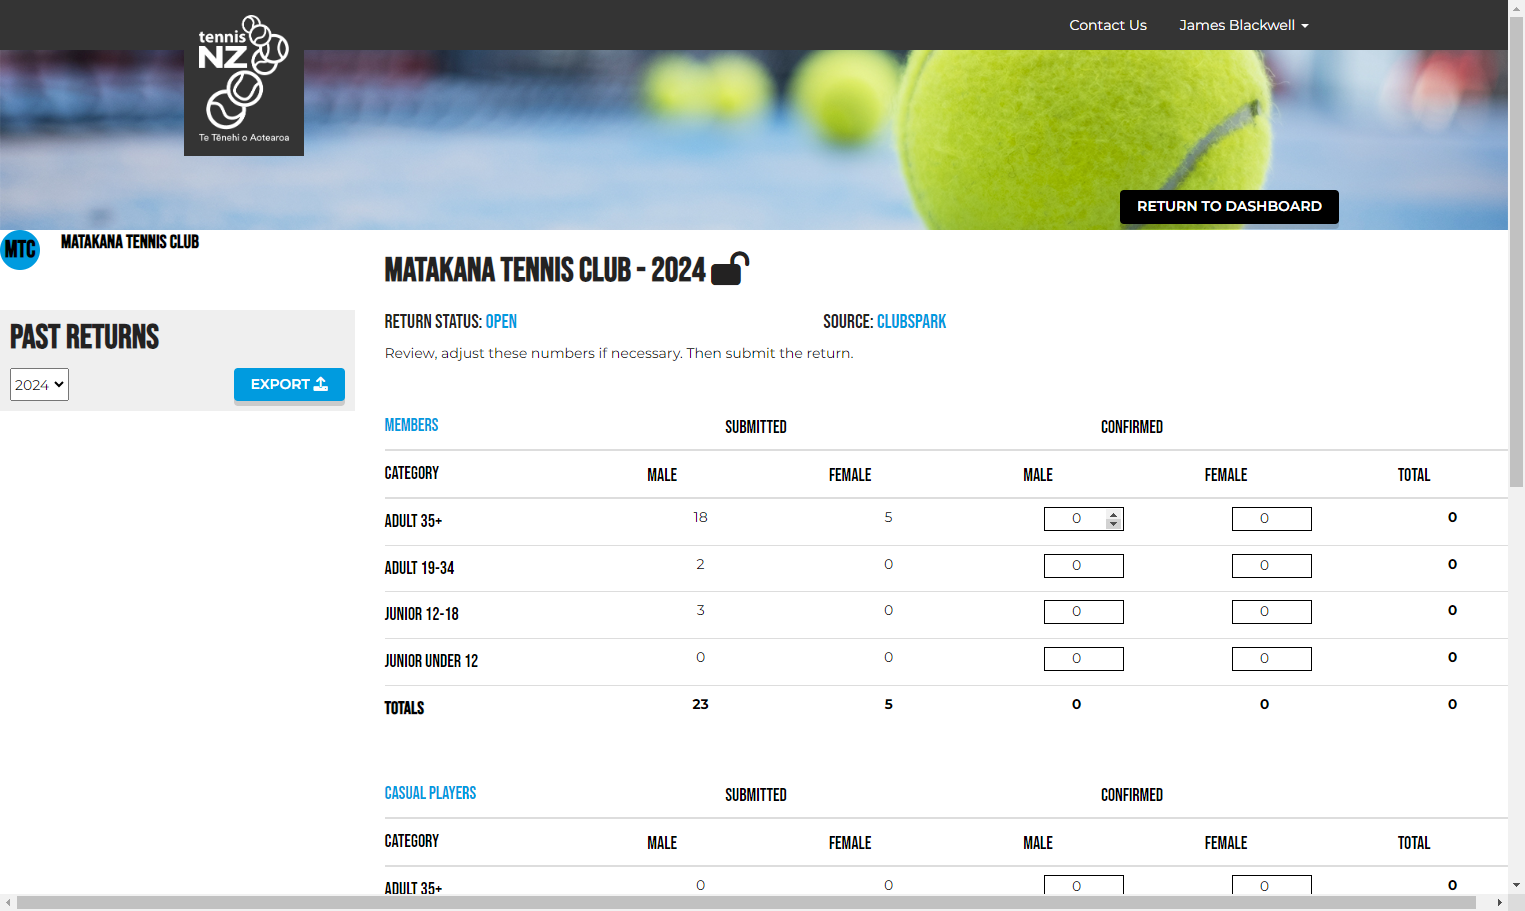Click the Junior 12-18 category label

click(x=422, y=614)
